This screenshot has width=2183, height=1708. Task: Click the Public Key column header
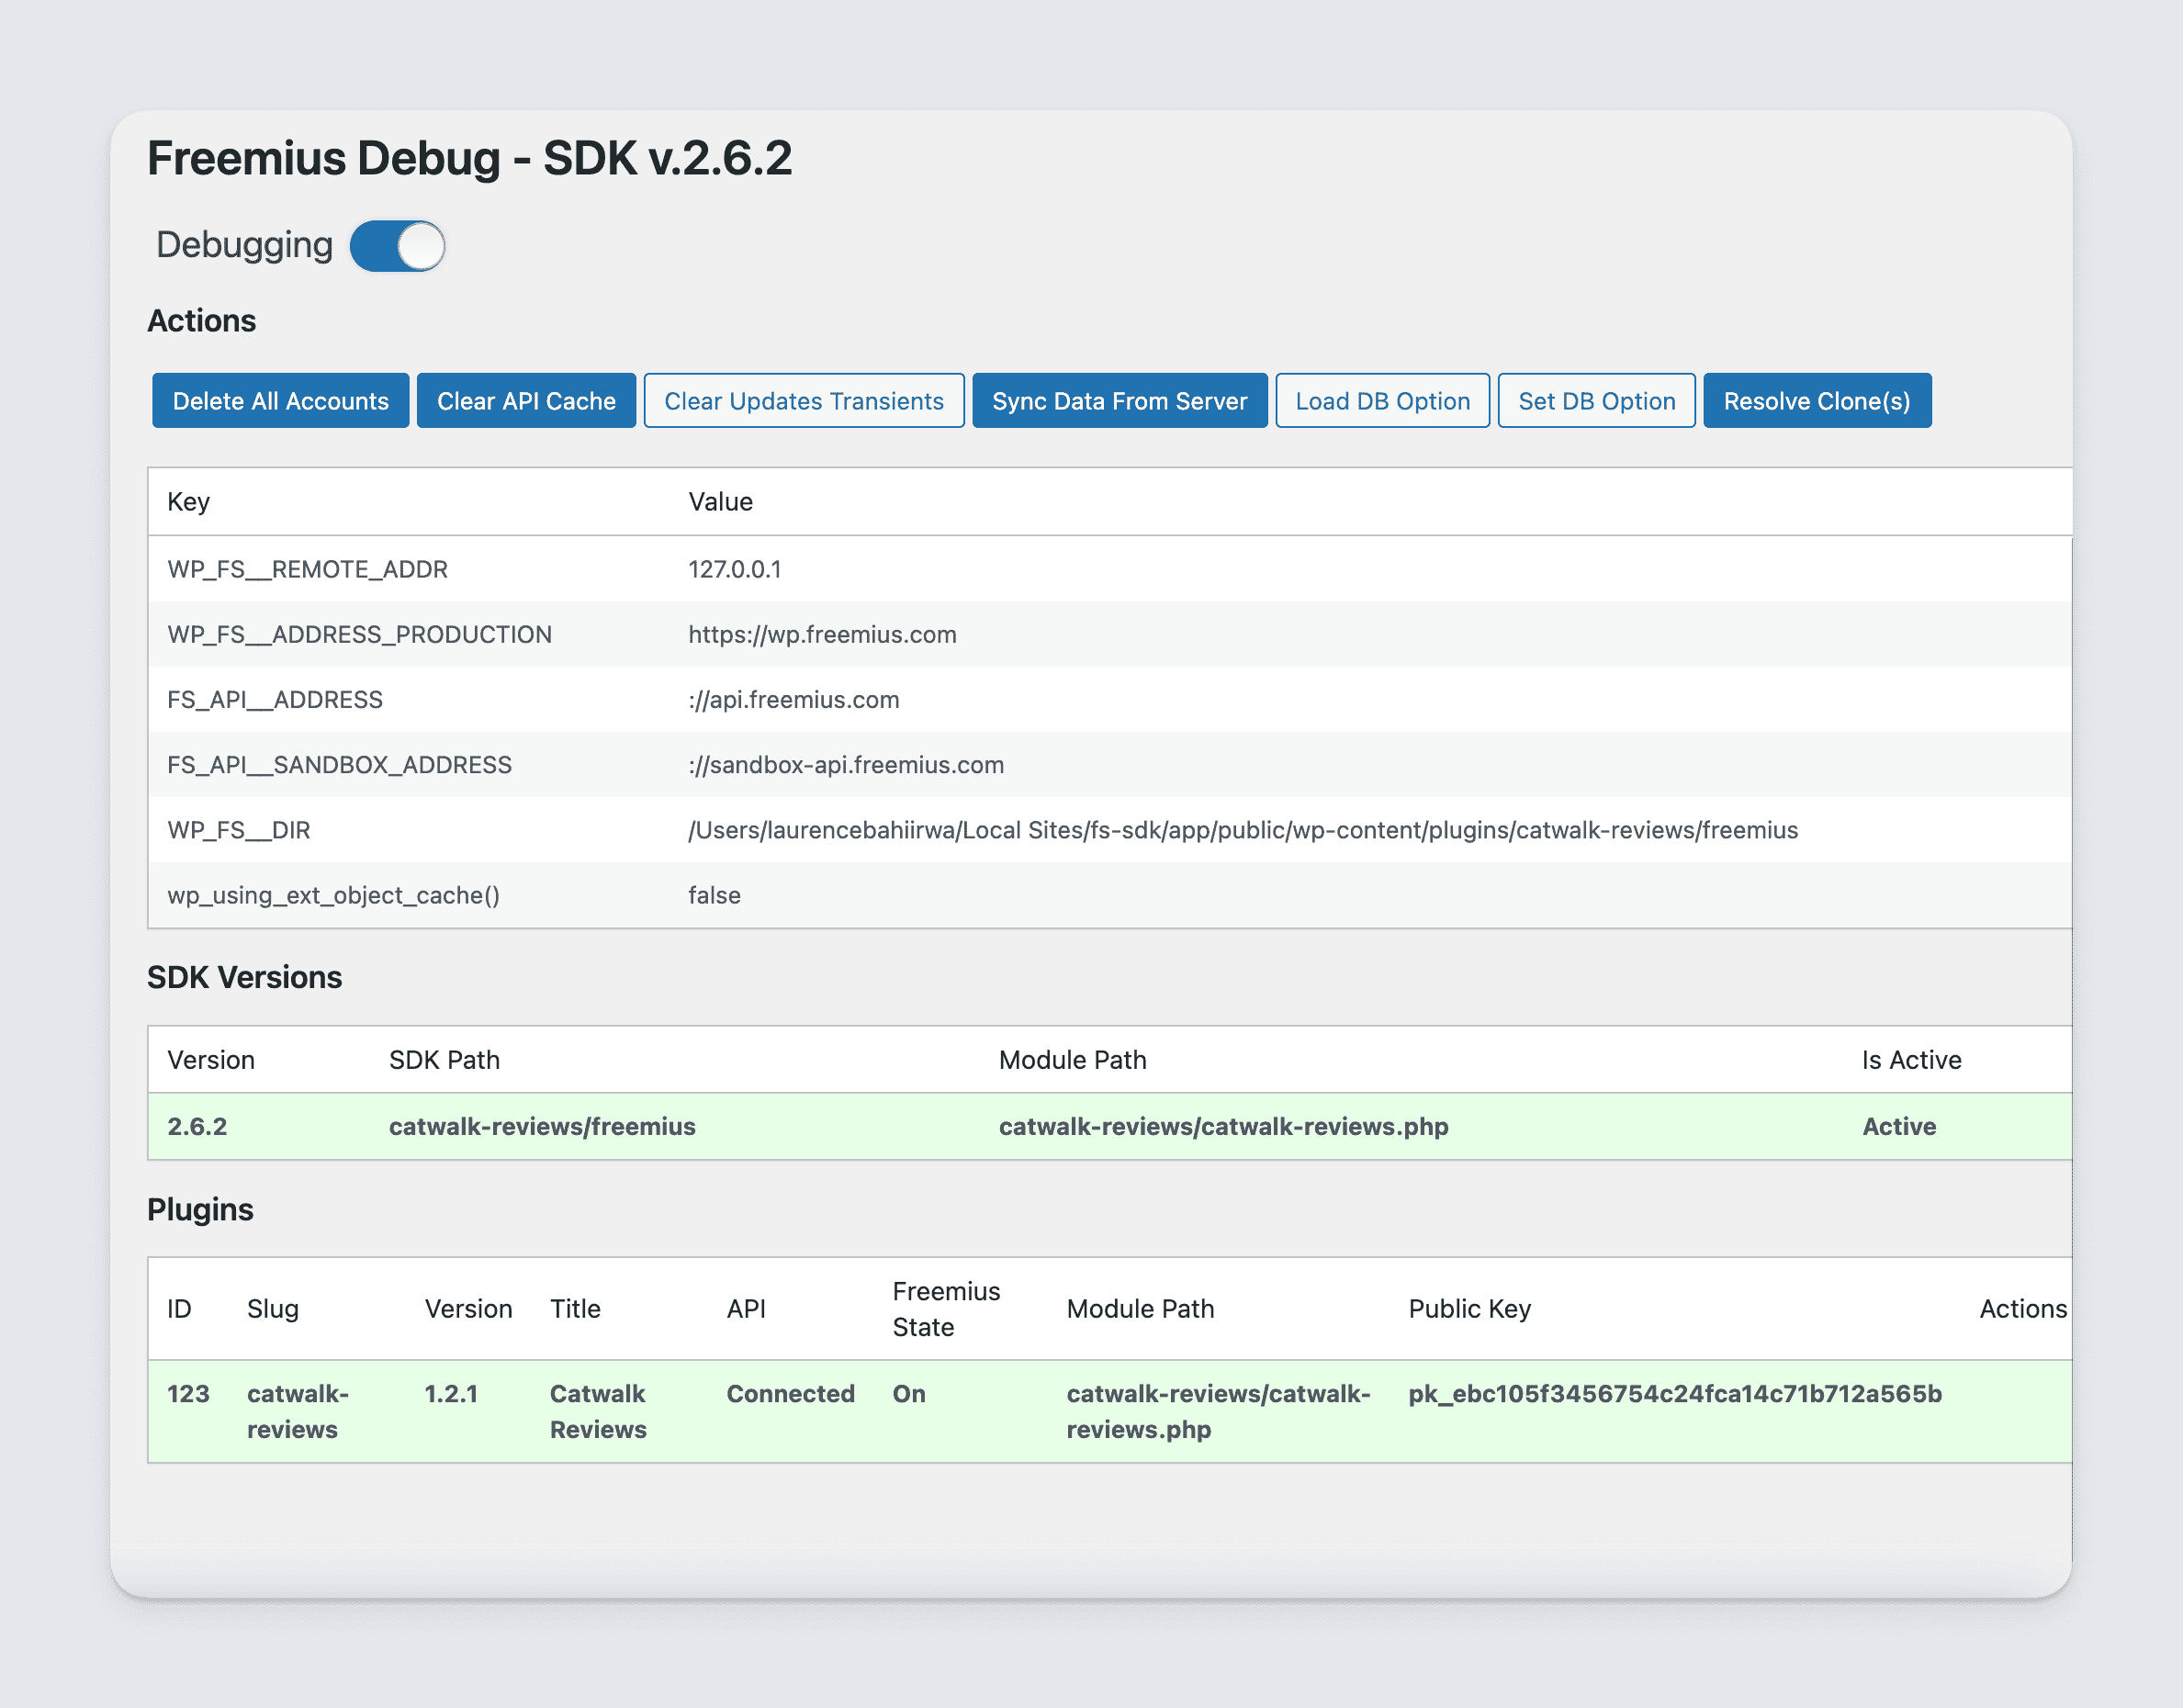click(1469, 1308)
